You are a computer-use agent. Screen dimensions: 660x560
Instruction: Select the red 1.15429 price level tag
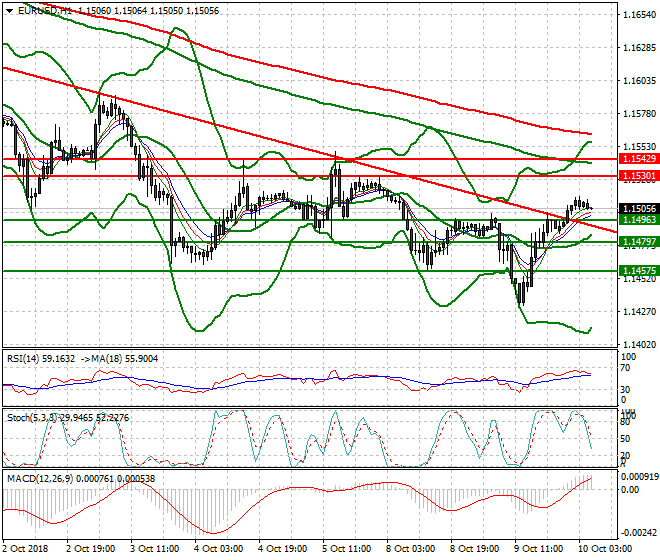(x=639, y=159)
